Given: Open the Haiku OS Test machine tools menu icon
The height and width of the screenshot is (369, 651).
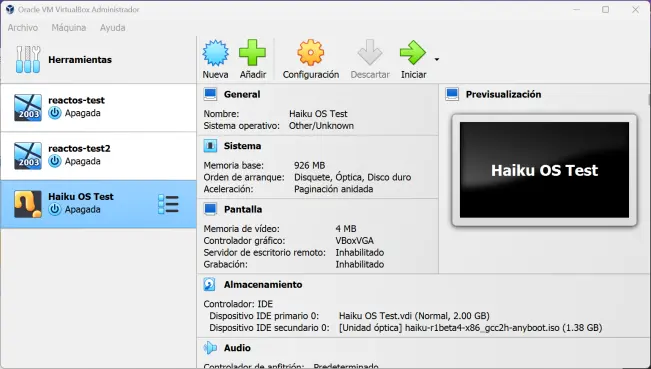Looking at the screenshot, I should tap(168, 204).
